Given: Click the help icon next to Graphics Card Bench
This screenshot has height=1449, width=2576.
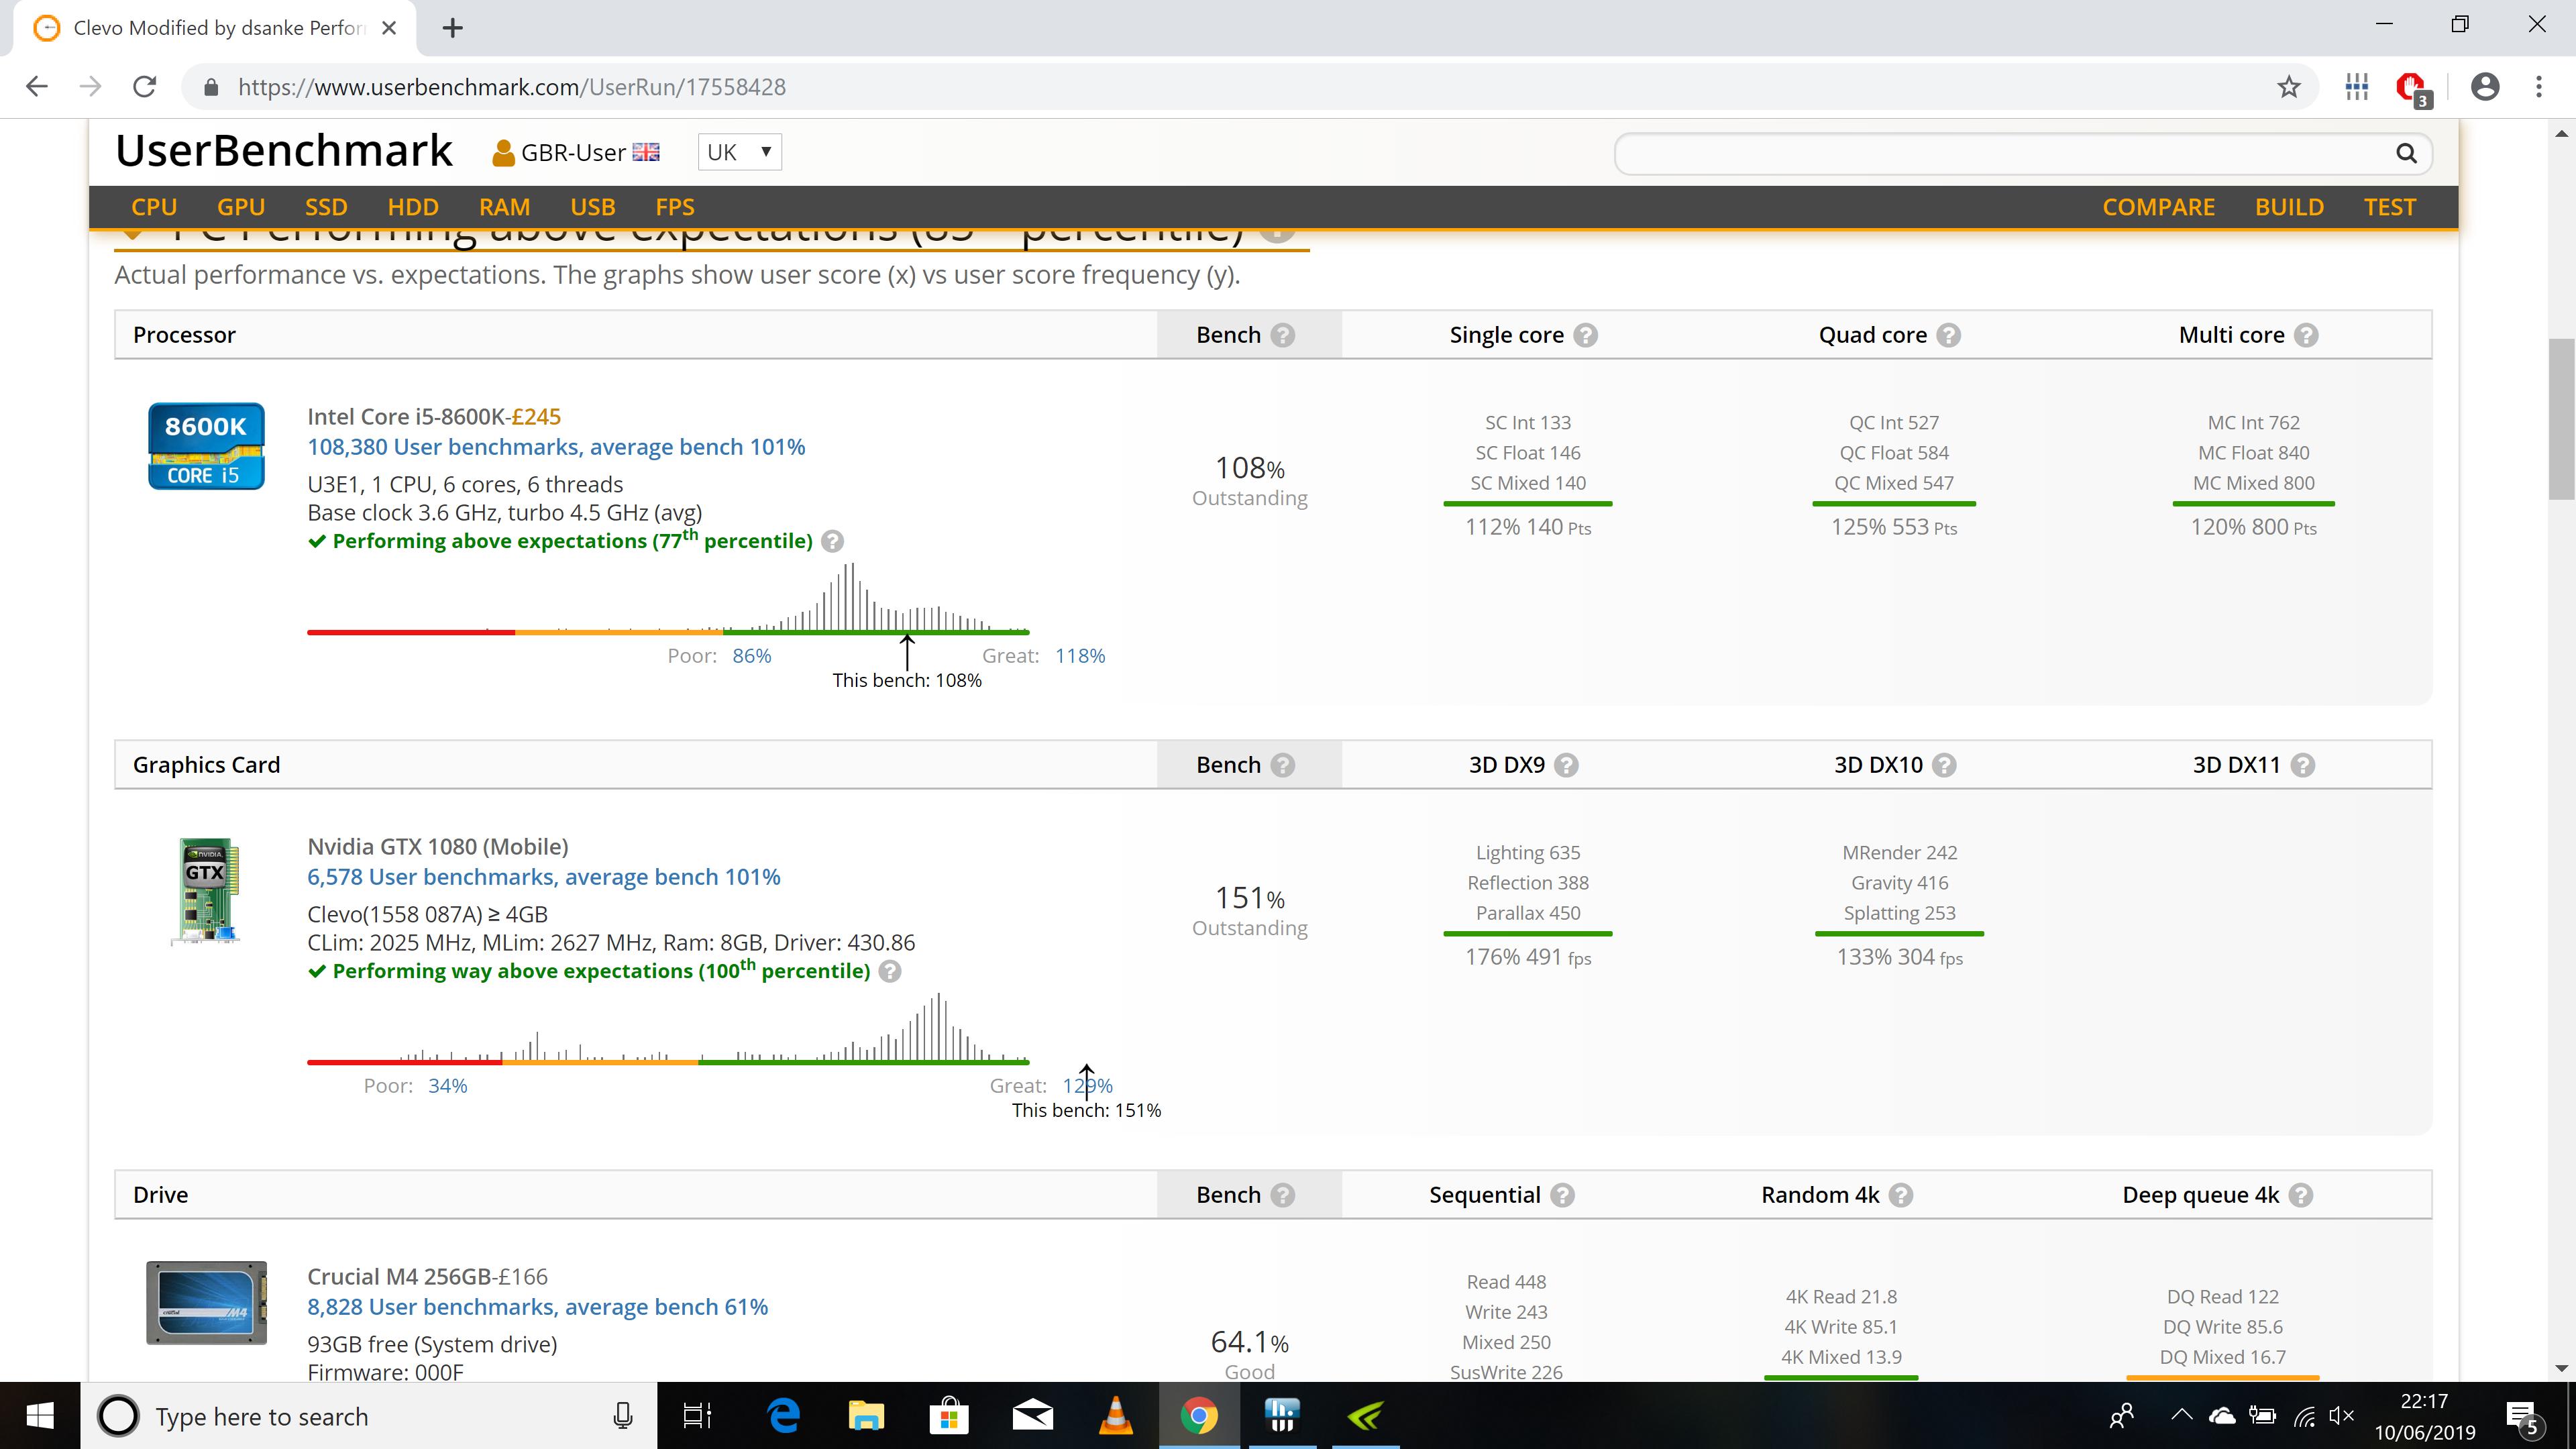Looking at the screenshot, I should pos(1283,765).
